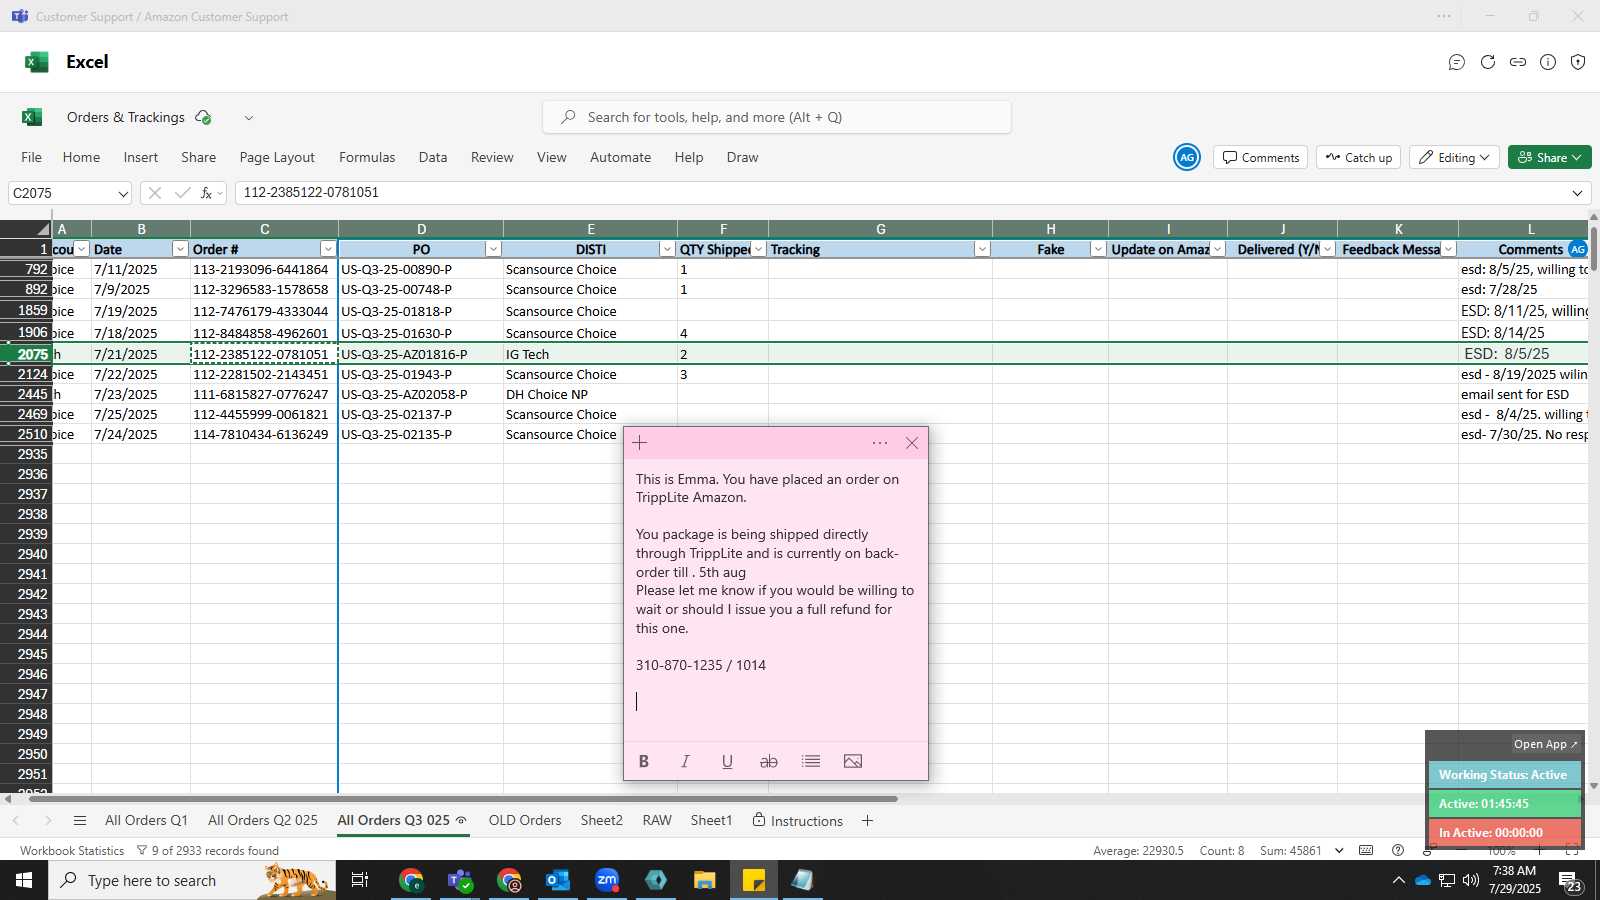This screenshot has height=900, width=1600.
Task: Open the AG user presence avatar
Action: click(1187, 157)
